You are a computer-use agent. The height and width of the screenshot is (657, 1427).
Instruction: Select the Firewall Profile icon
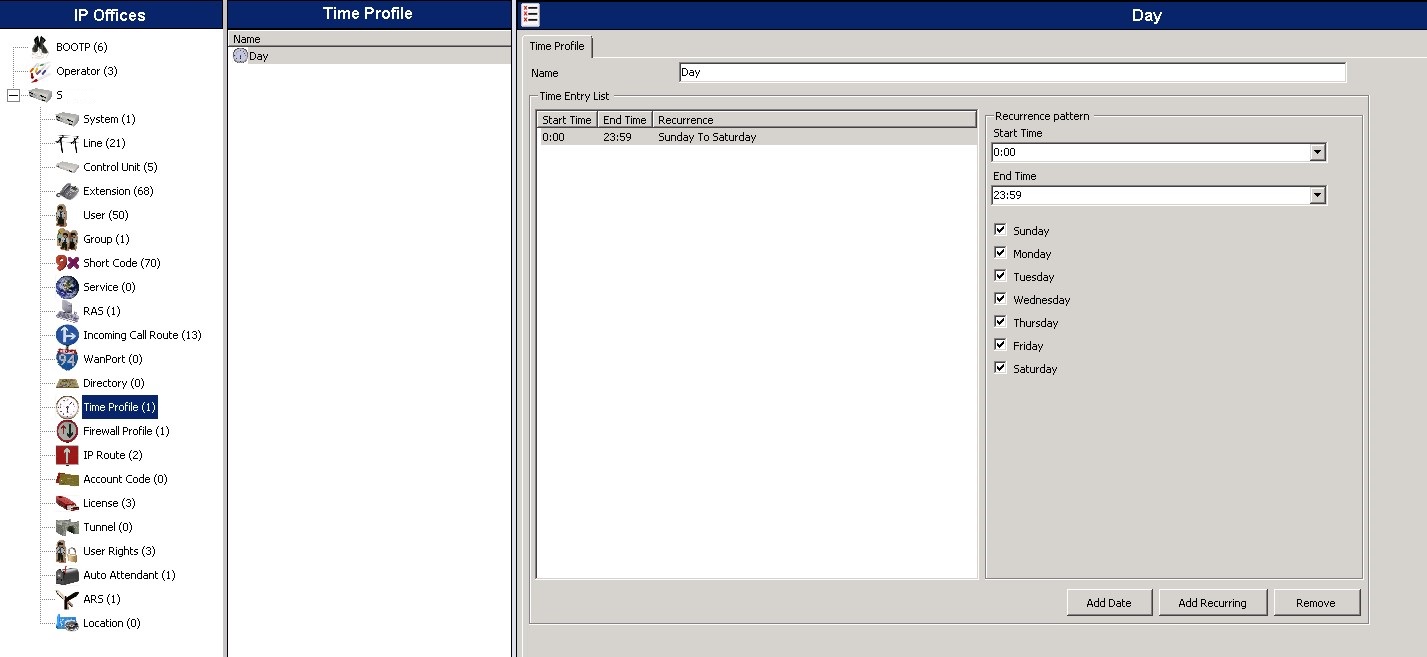(67, 431)
